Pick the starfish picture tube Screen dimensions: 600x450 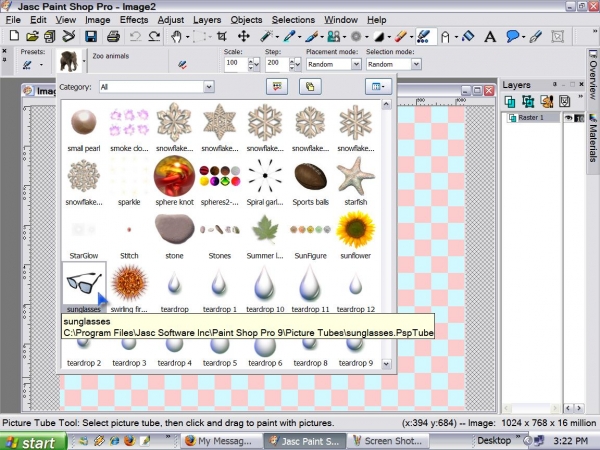coord(355,181)
